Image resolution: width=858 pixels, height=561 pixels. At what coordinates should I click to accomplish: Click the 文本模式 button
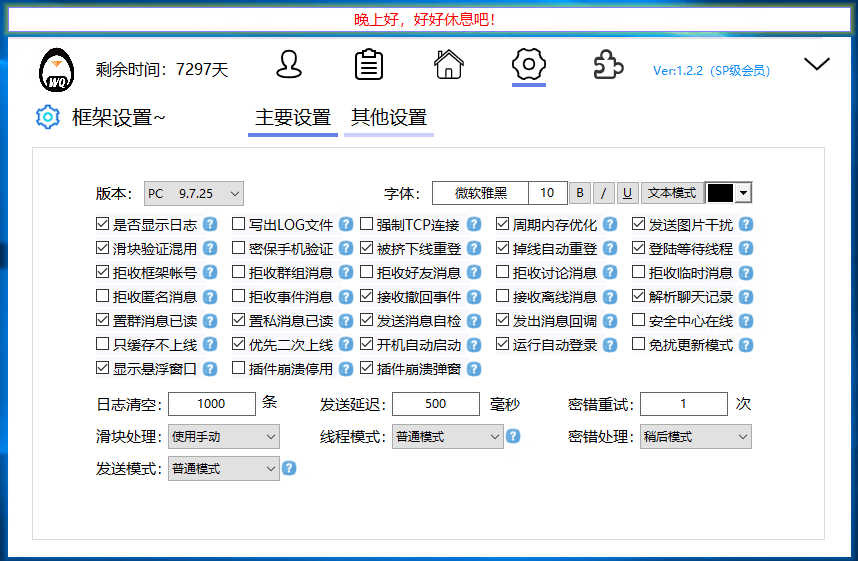tap(672, 193)
